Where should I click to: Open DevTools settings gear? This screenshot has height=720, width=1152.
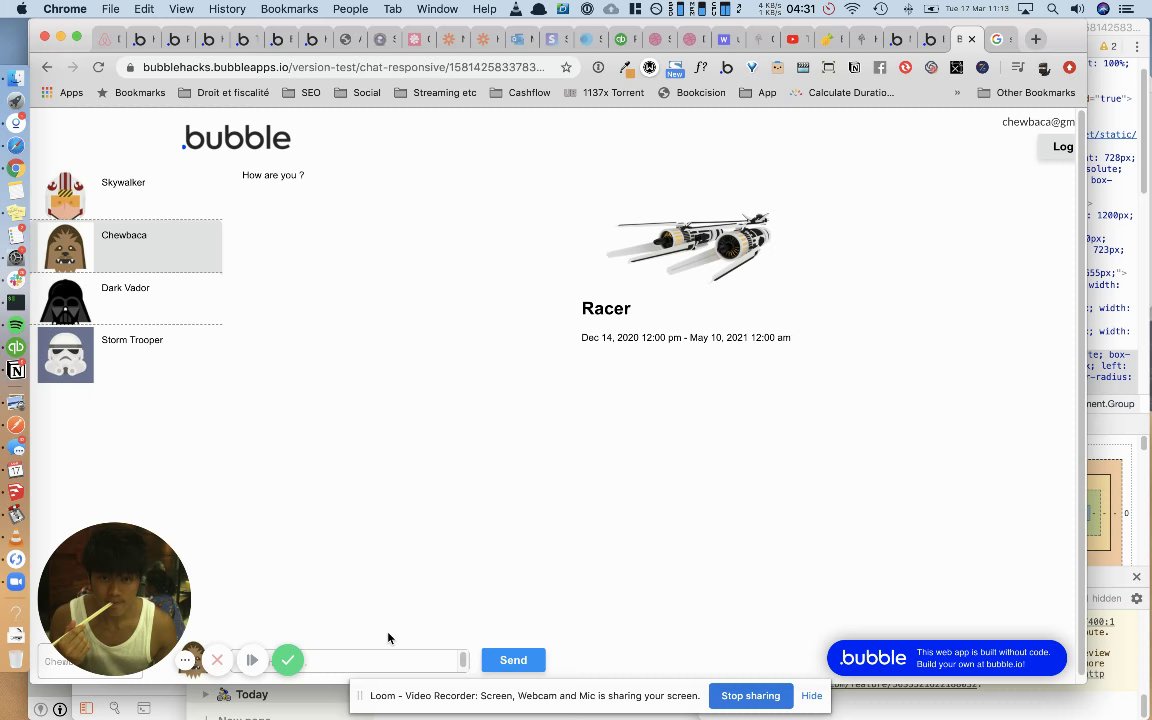(x=1137, y=598)
